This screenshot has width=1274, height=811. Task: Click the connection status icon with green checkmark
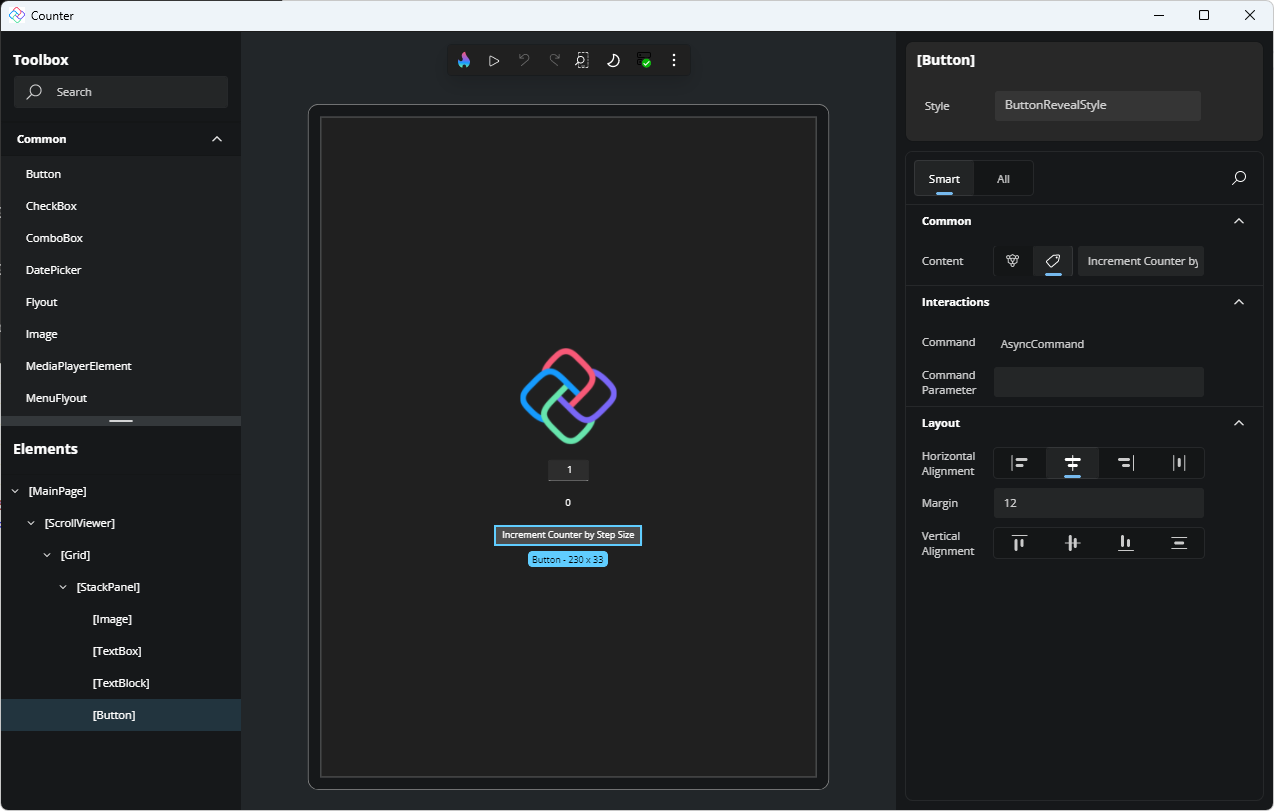click(645, 60)
